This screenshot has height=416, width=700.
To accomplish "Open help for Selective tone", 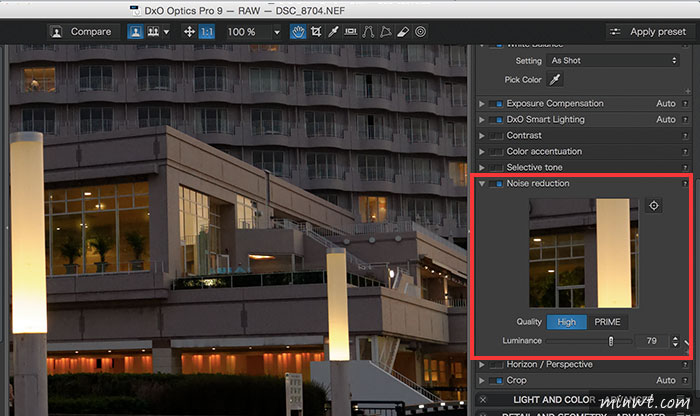I will 685,168.
